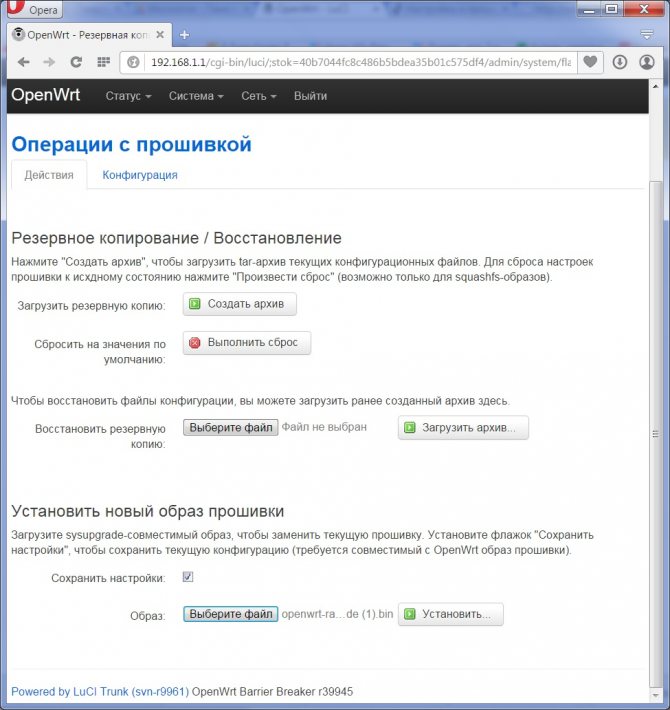
Task: Switch to the Действия tab
Action: [x=49, y=175]
